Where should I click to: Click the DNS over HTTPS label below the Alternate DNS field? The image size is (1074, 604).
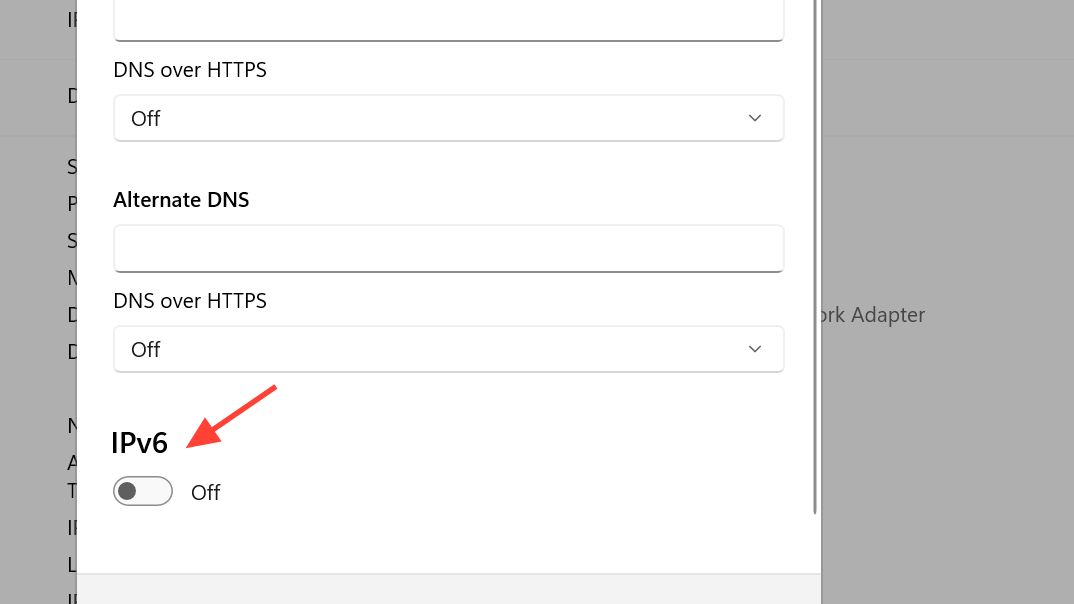(190, 301)
